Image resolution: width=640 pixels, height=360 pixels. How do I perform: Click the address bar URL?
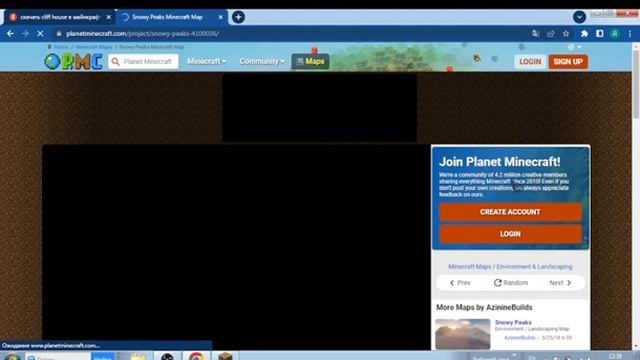(x=142, y=33)
